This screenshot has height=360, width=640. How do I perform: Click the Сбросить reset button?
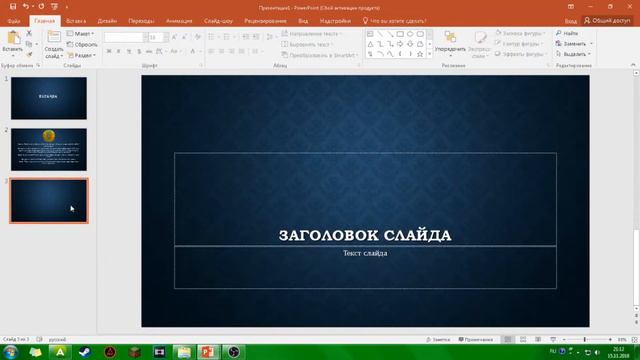[x=82, y=44]
